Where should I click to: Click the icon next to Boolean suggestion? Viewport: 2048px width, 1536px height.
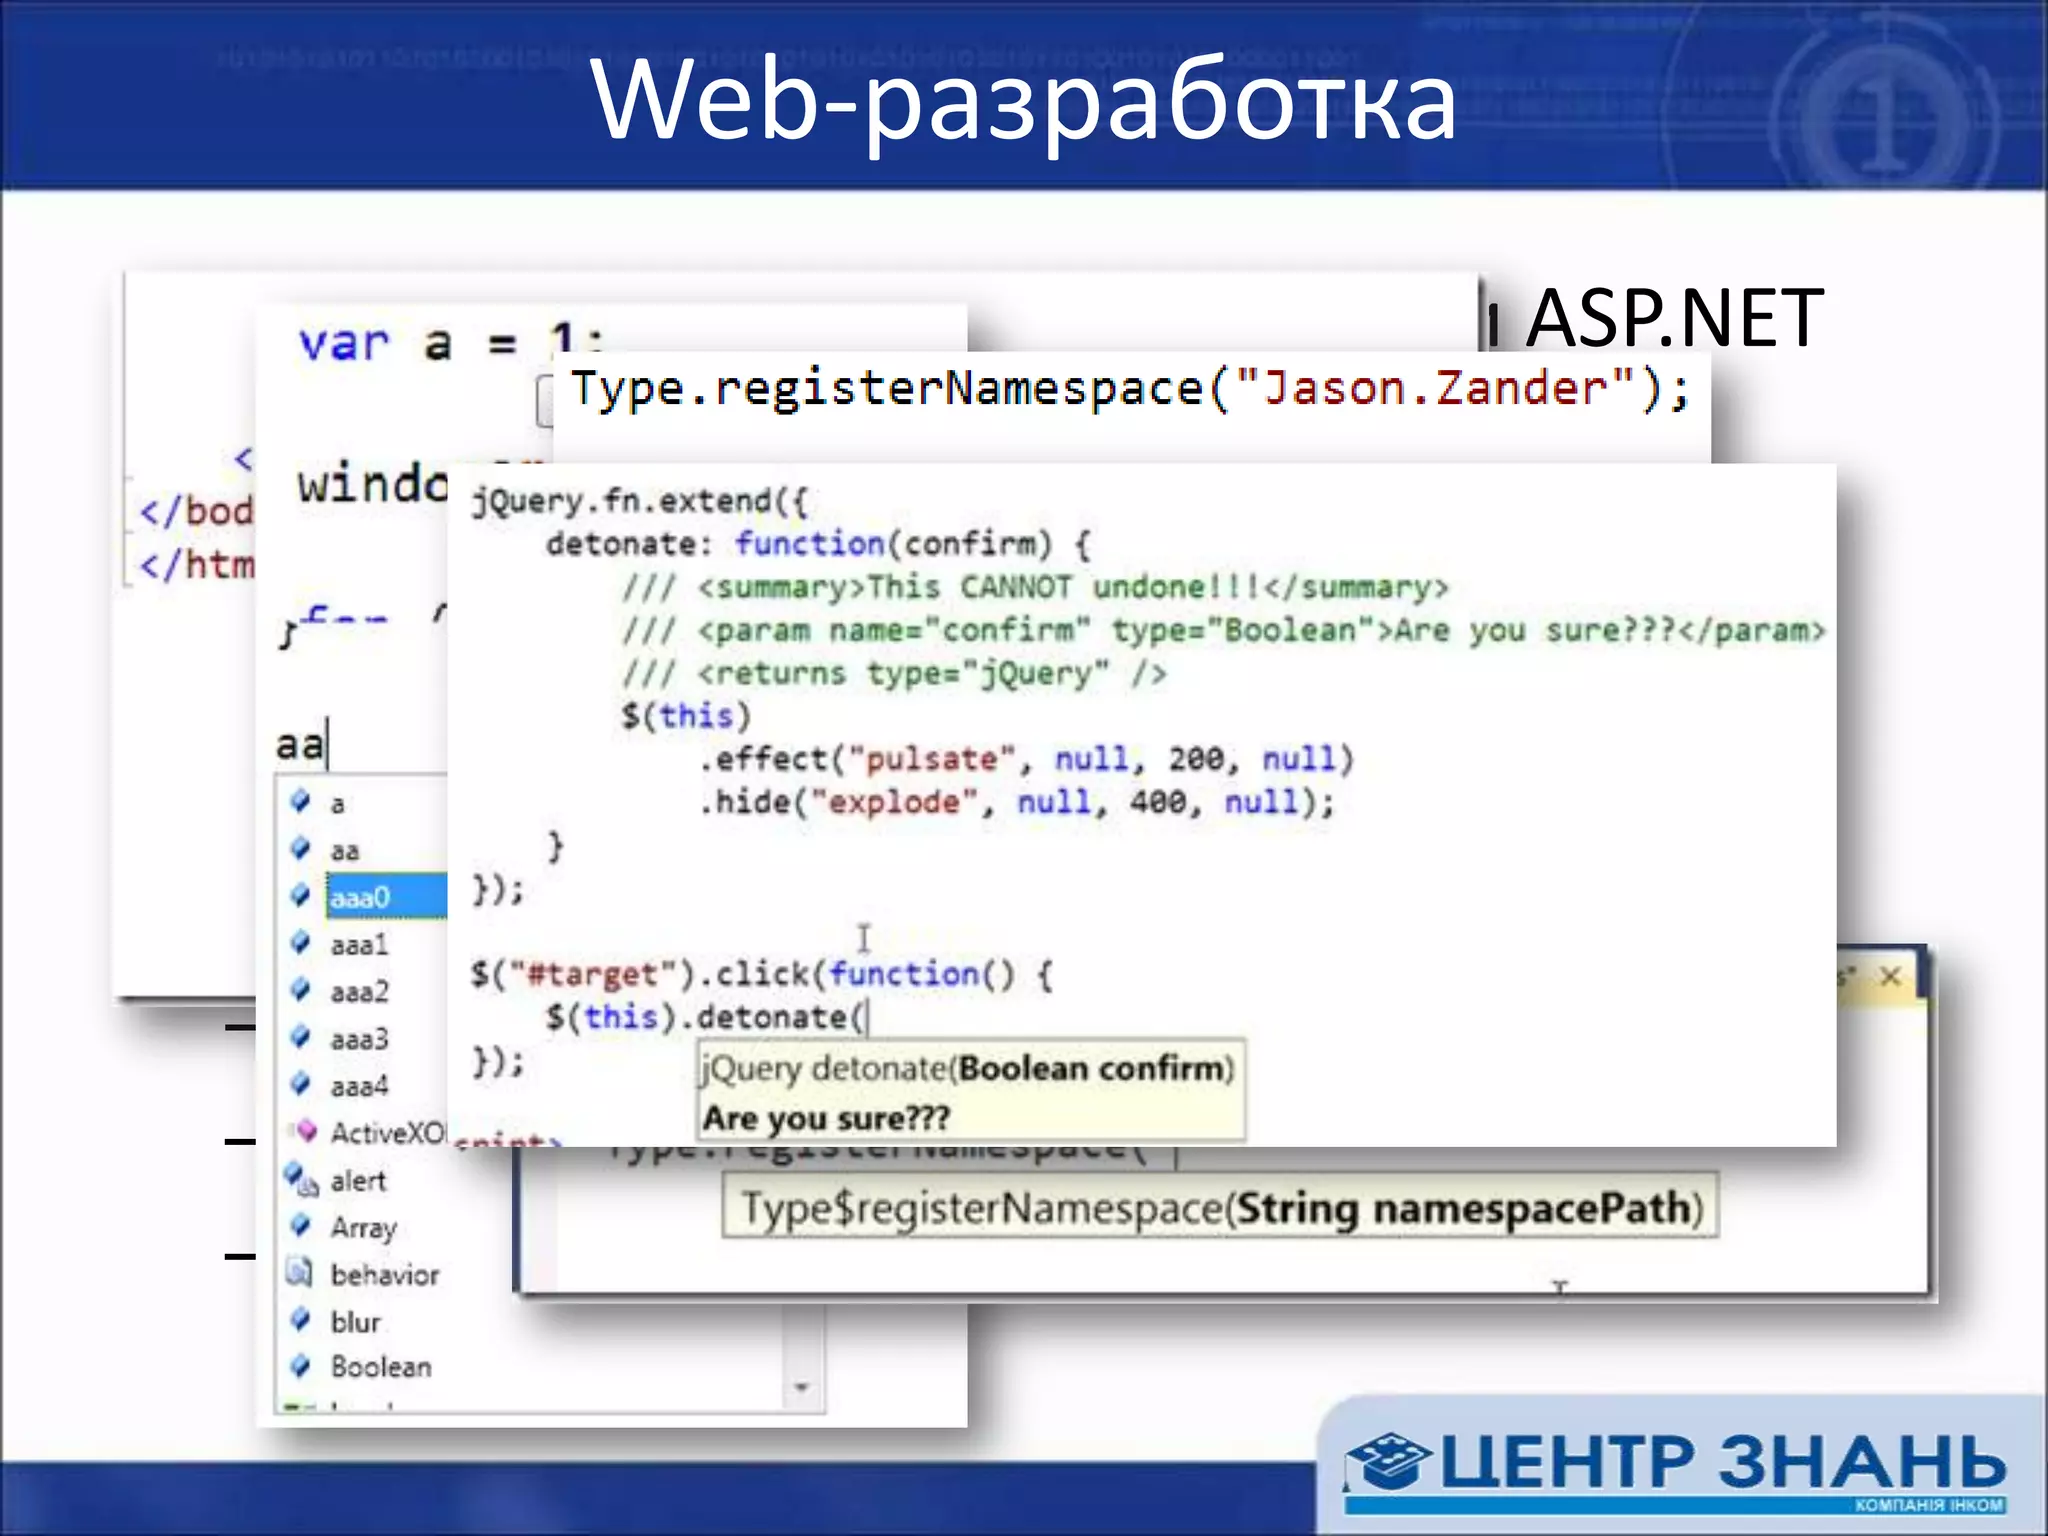[300, 1365]
